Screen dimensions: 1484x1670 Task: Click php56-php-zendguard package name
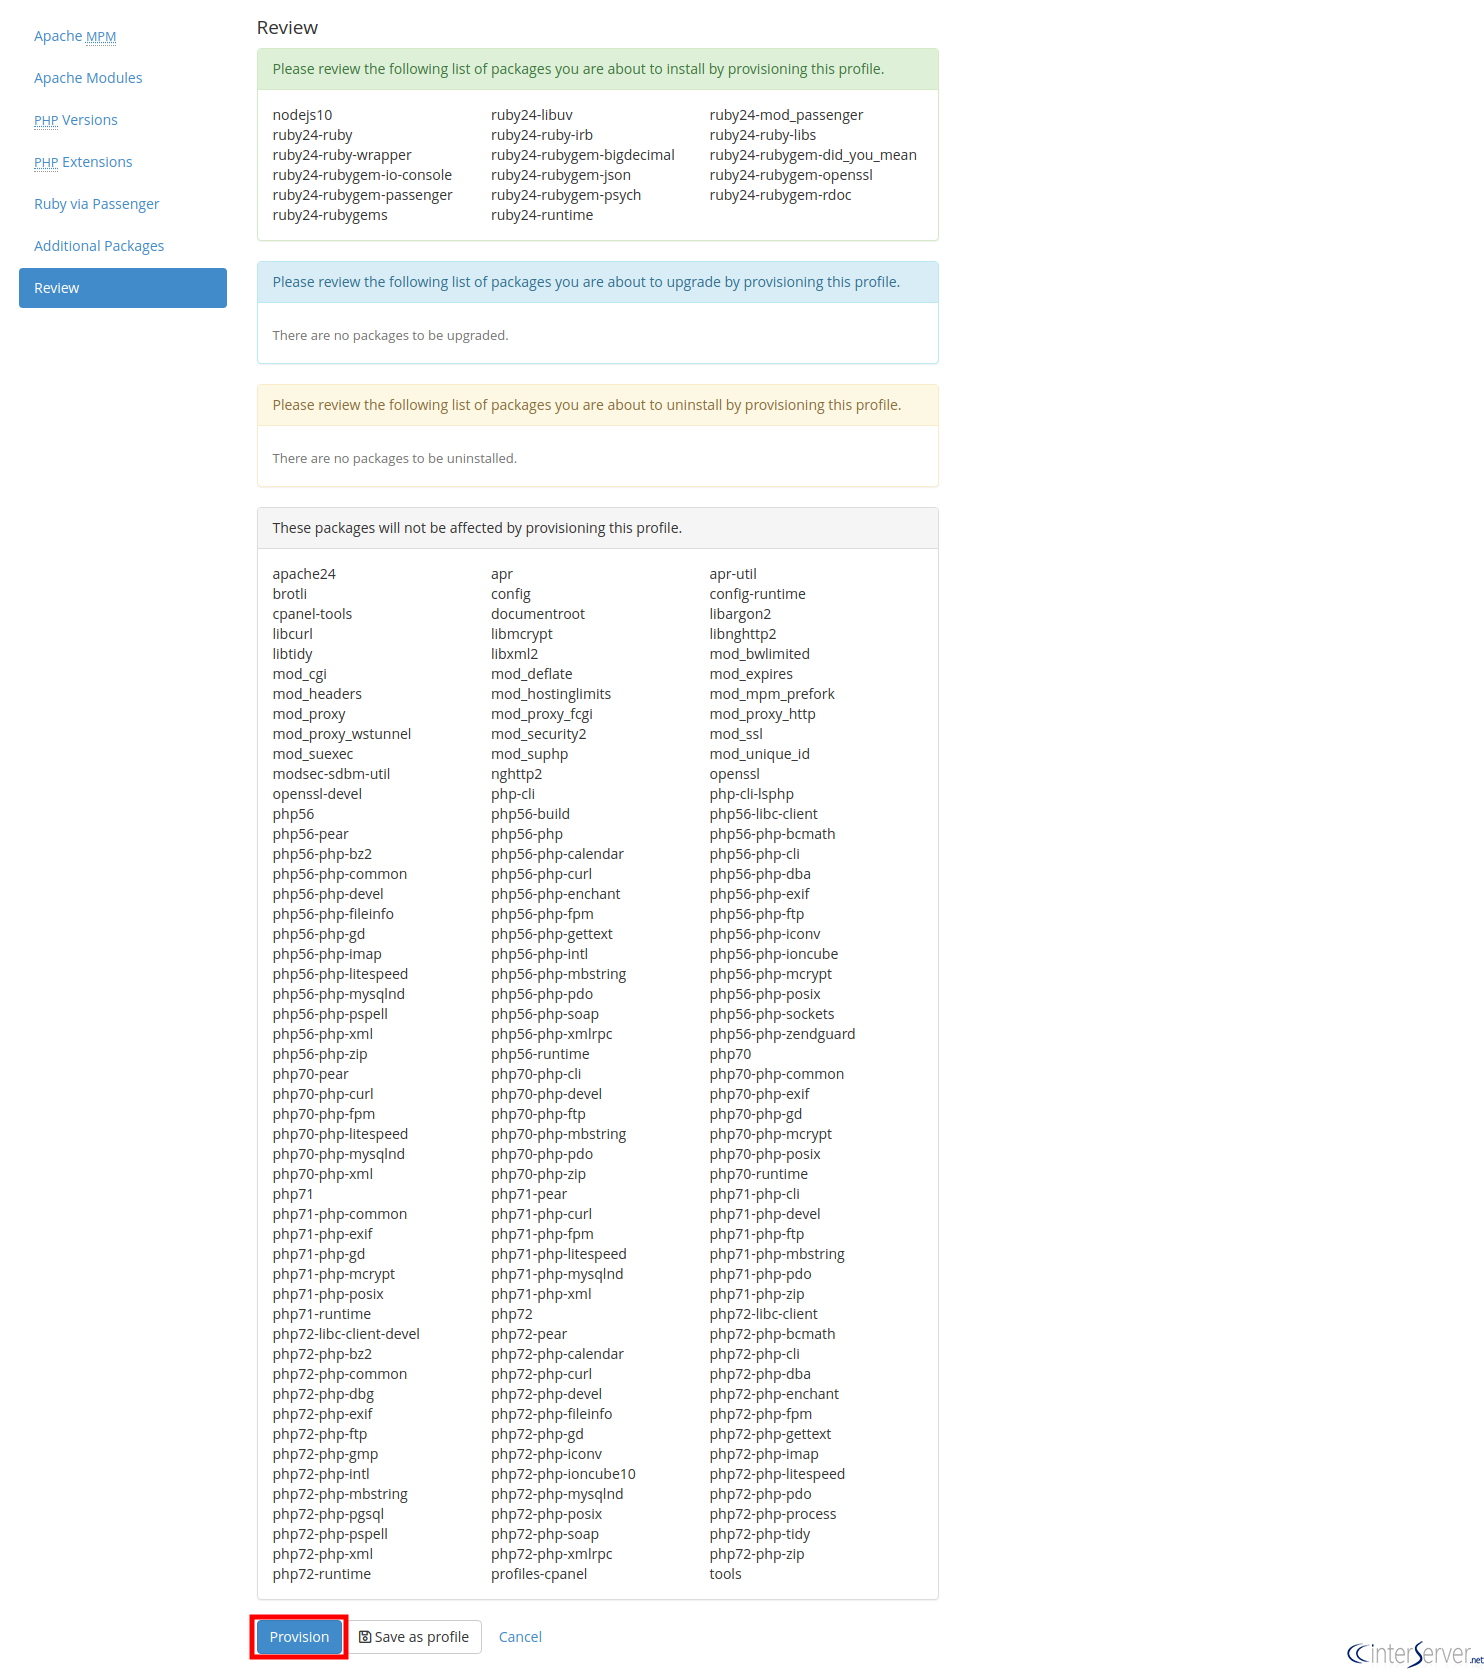(x=782, y=1034)
